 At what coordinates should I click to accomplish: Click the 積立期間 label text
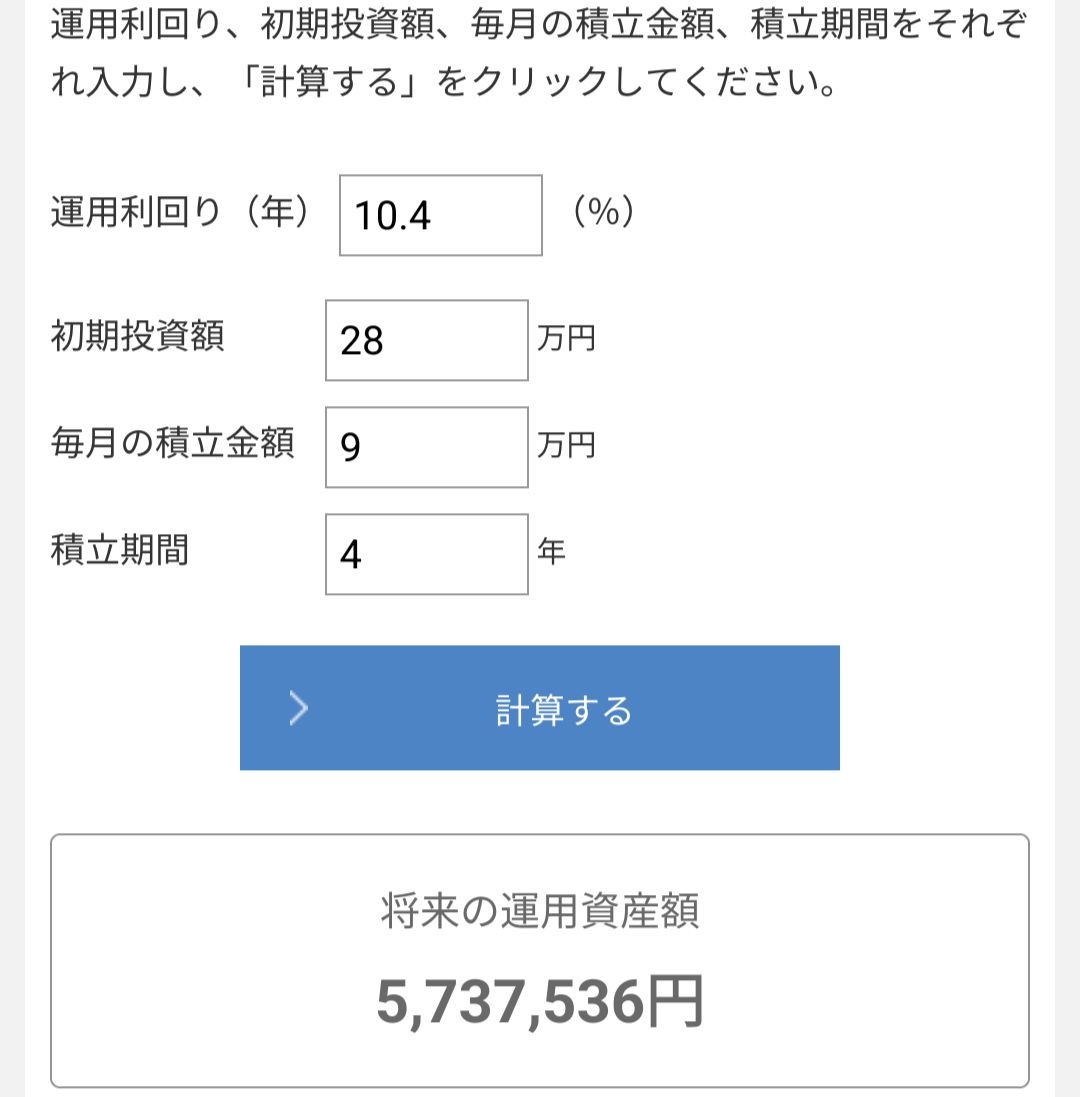coord(120,550)
